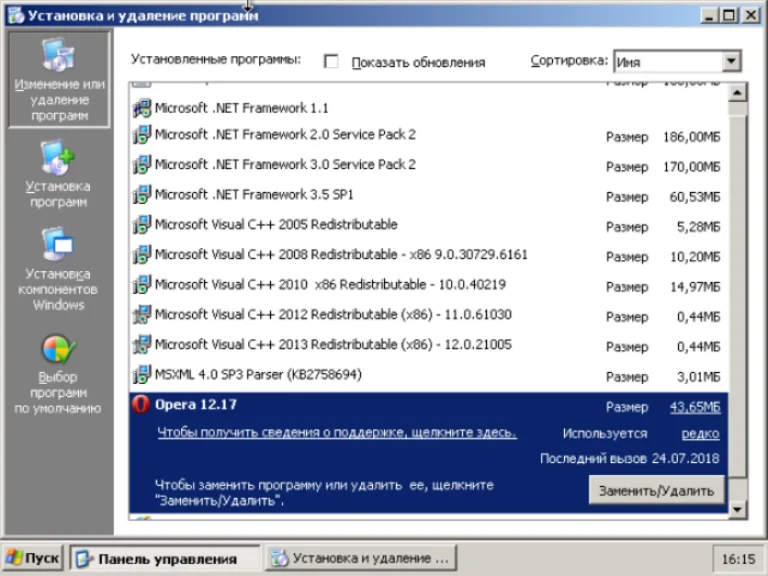
Task: Select the .NET Framework 2.0 Service Pack 2 icon
Action: click(x=142, y=135)
